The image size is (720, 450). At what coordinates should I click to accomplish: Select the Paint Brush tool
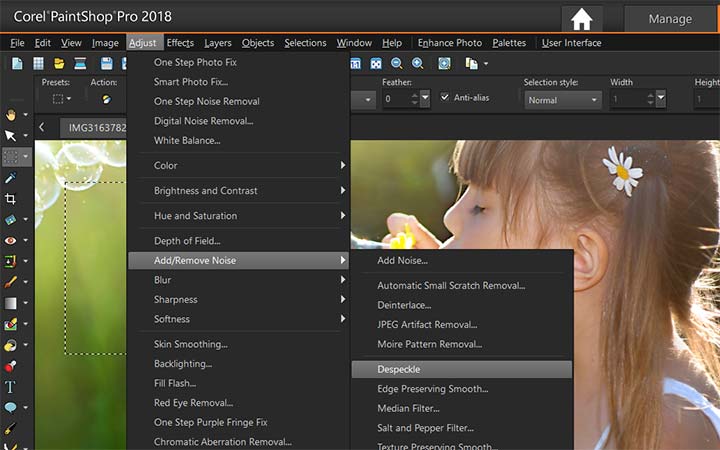pyautogui.click(x=11, y=282)
